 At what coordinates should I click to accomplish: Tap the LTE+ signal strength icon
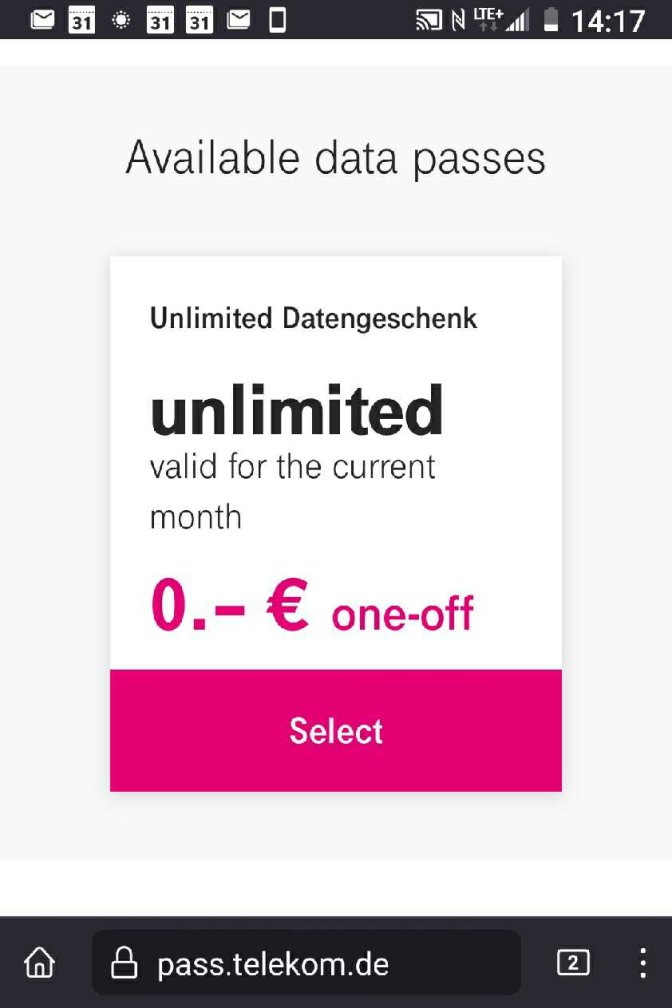click(x=502, y=20)
